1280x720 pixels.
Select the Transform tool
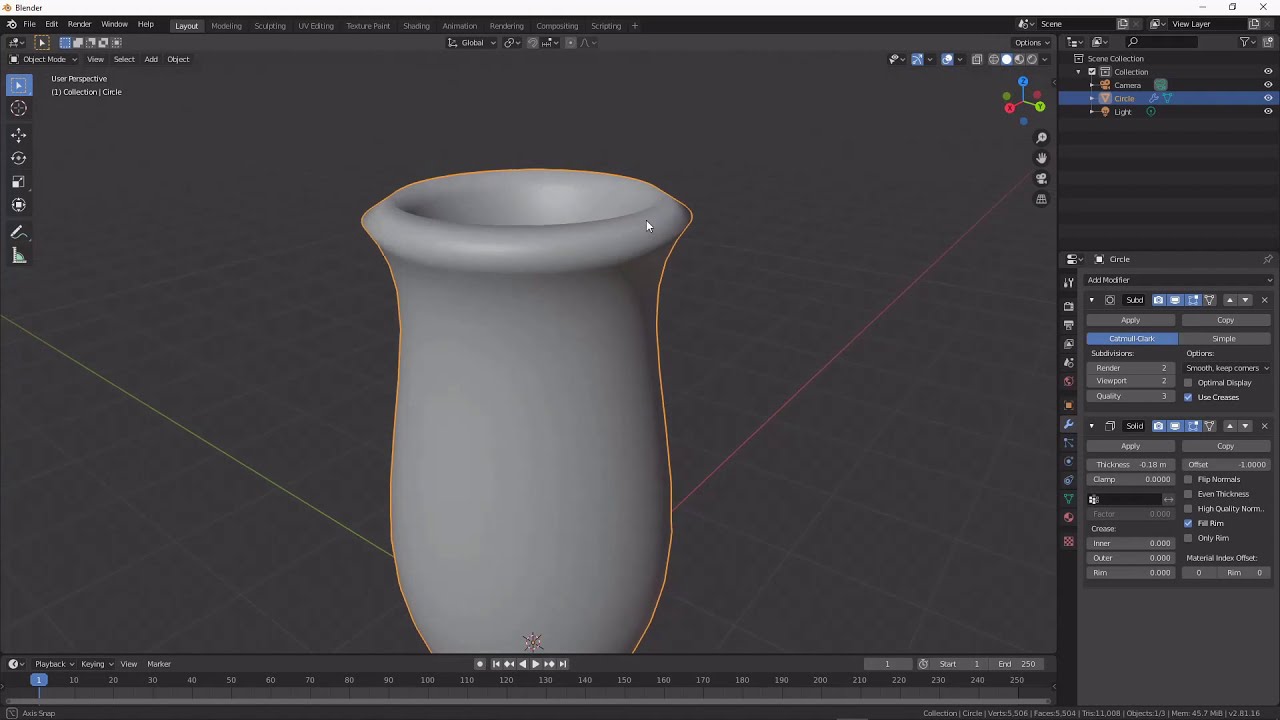click(18, 205)
